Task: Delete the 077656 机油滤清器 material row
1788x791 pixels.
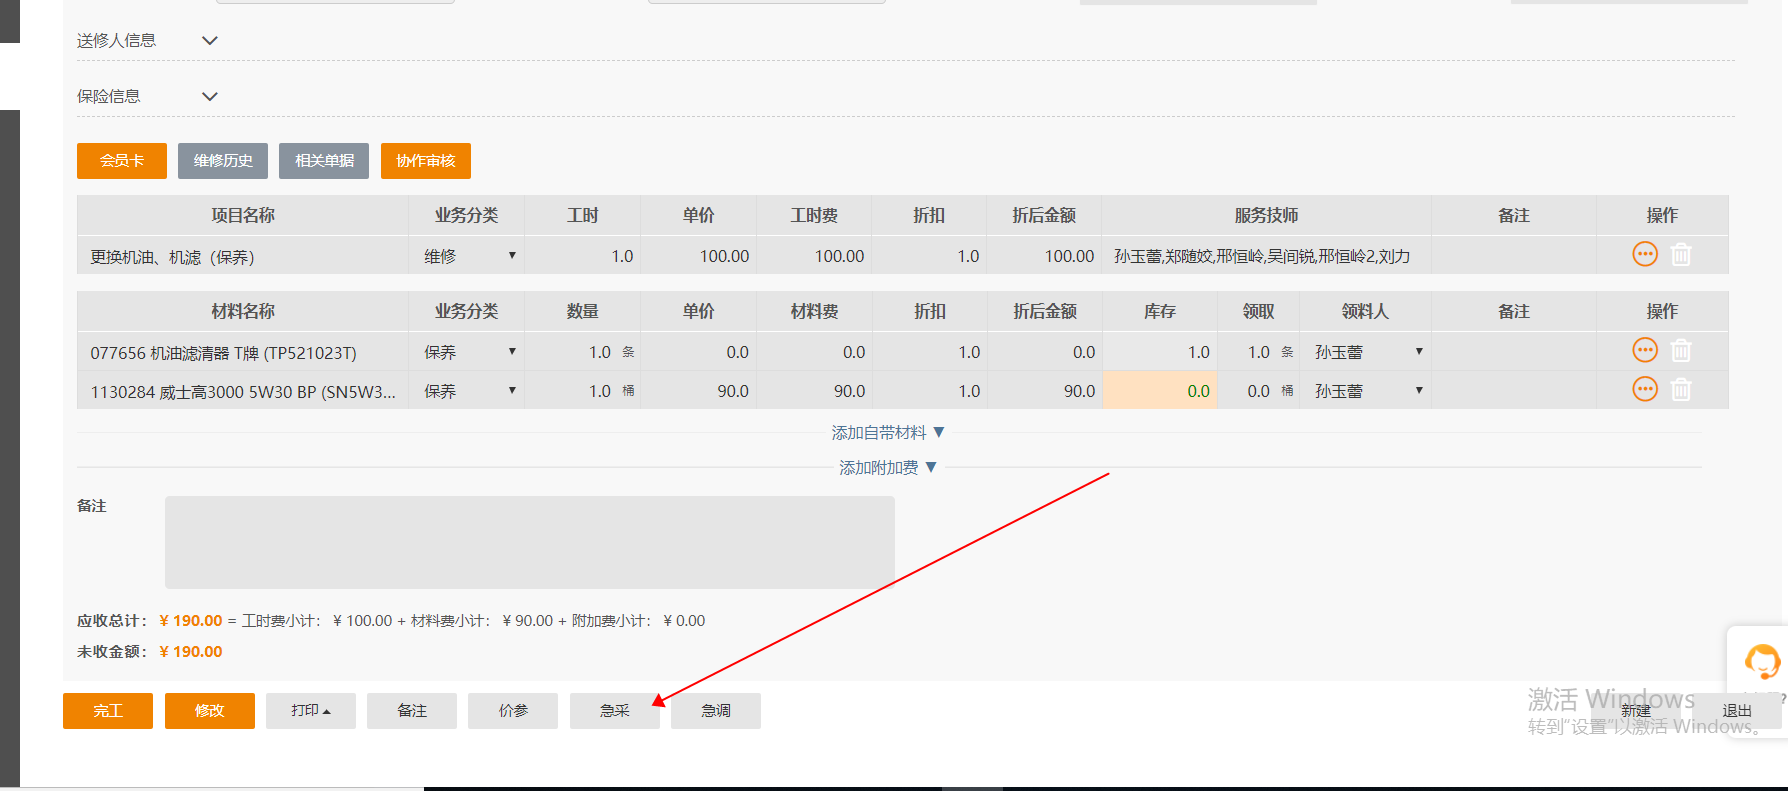Action: pyautogui.click(x=1682, y=351)
